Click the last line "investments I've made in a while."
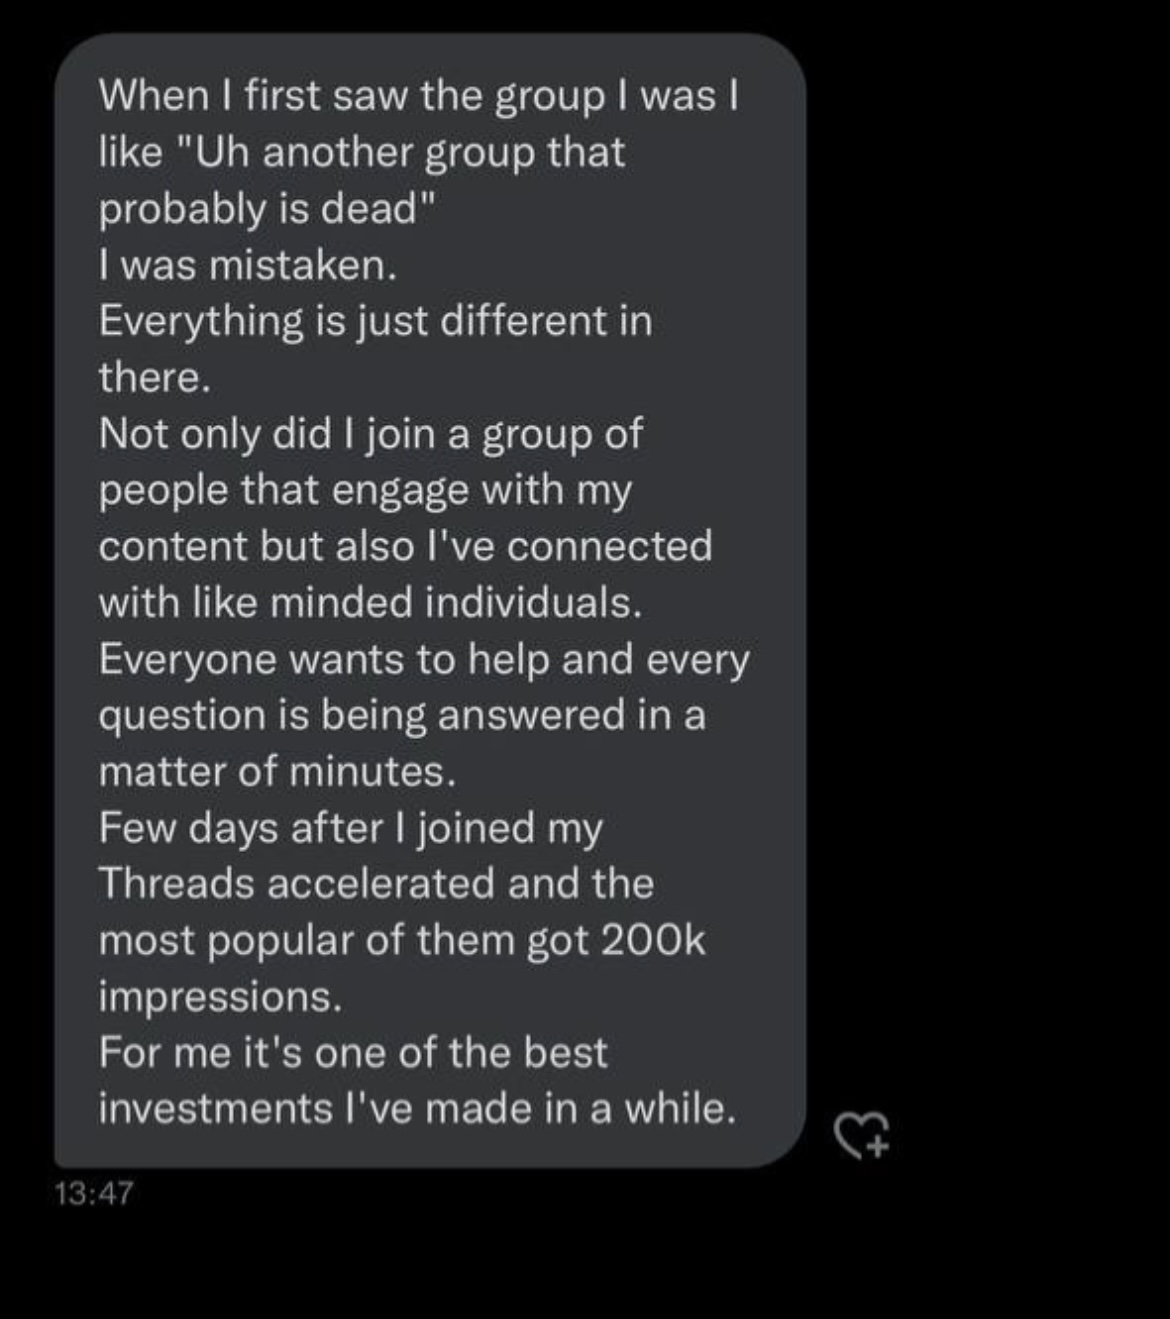 (417, 1108)
